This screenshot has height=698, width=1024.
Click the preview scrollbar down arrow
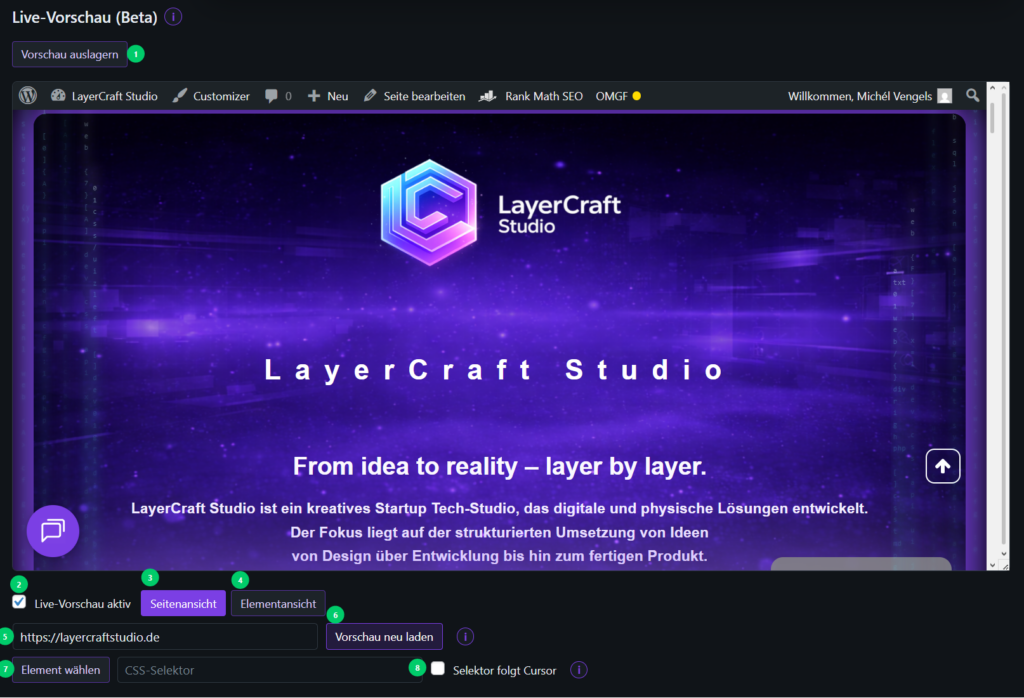click(992, 565)
